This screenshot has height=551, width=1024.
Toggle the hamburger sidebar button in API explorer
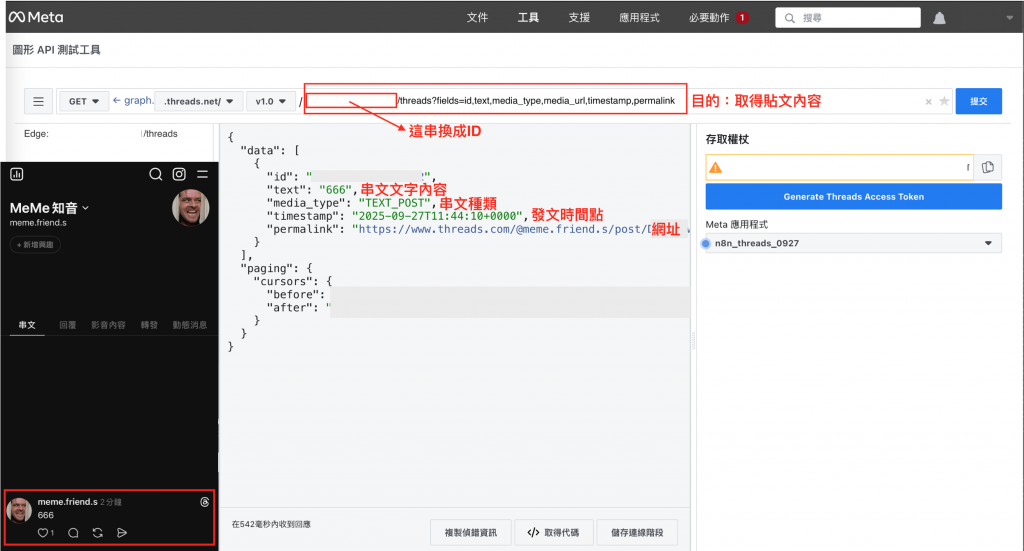39,101
